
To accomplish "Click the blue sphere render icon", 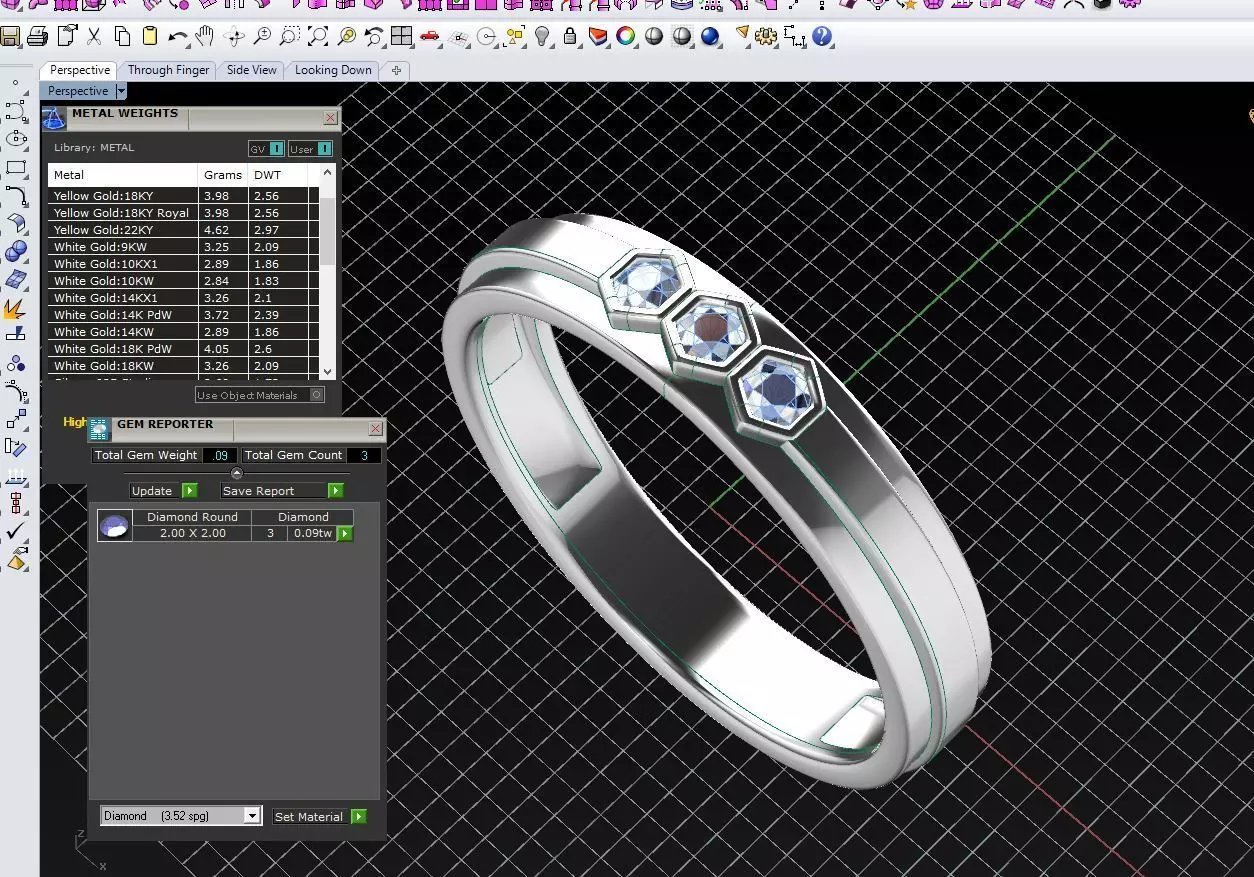I will point(710,37).
